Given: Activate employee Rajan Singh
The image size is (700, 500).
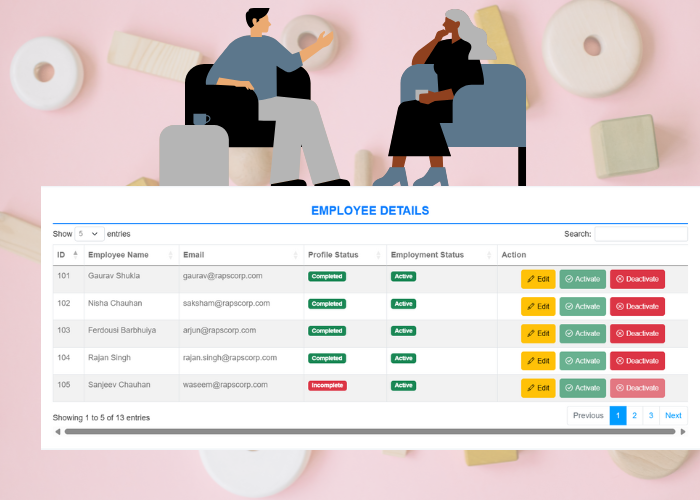Looking at the screenshot, I should tap(583, 361).
